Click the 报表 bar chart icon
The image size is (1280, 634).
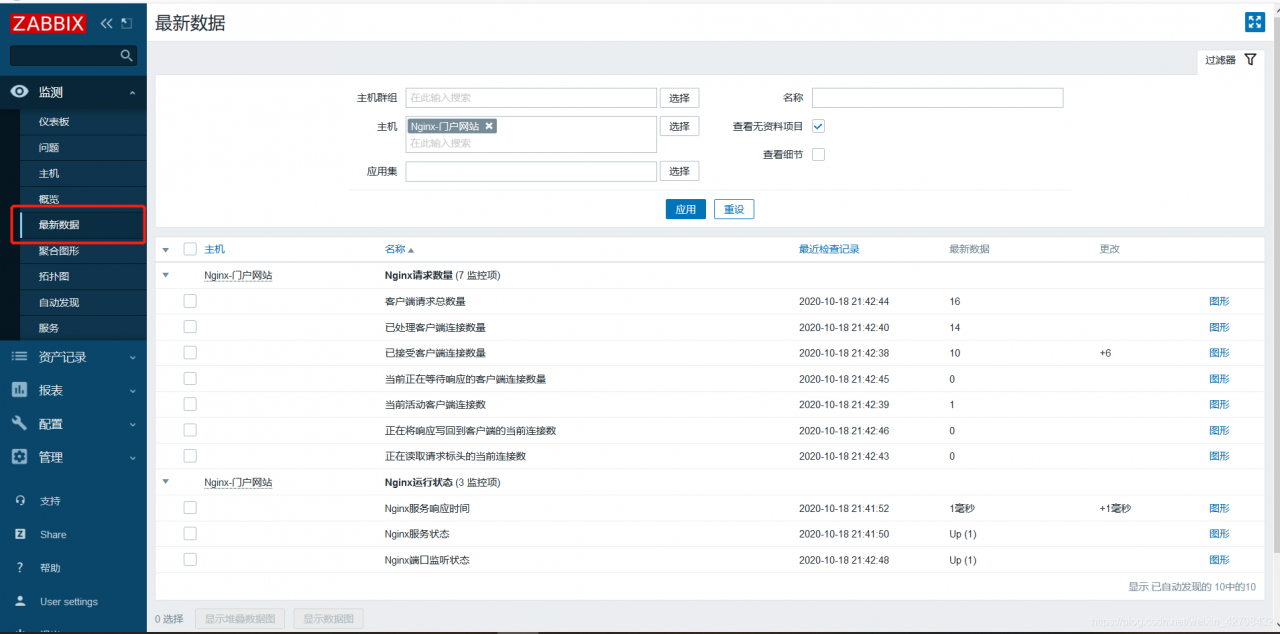click(19, 390)
